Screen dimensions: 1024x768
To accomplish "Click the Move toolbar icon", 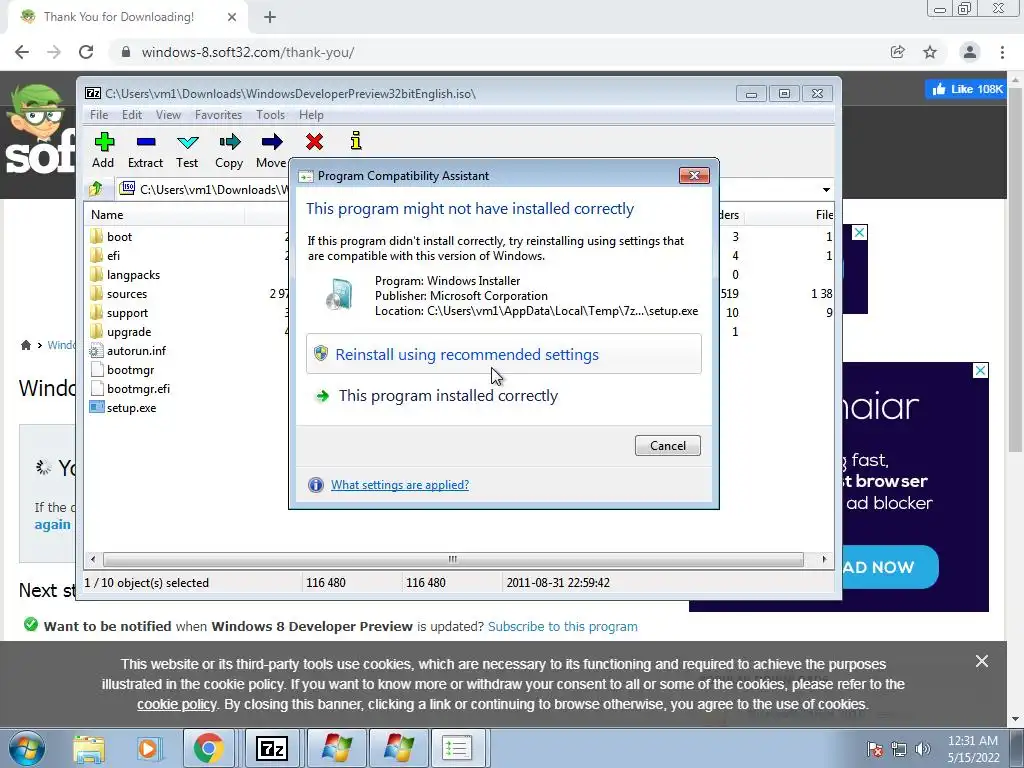I will [272, 150].
